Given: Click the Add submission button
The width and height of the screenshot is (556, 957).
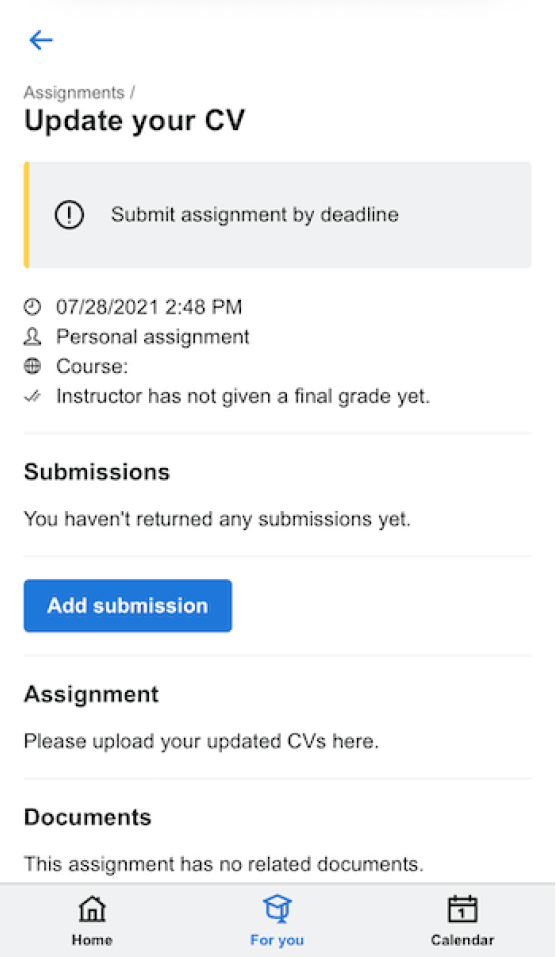Looking at the screenshot, I should point(128,605).
